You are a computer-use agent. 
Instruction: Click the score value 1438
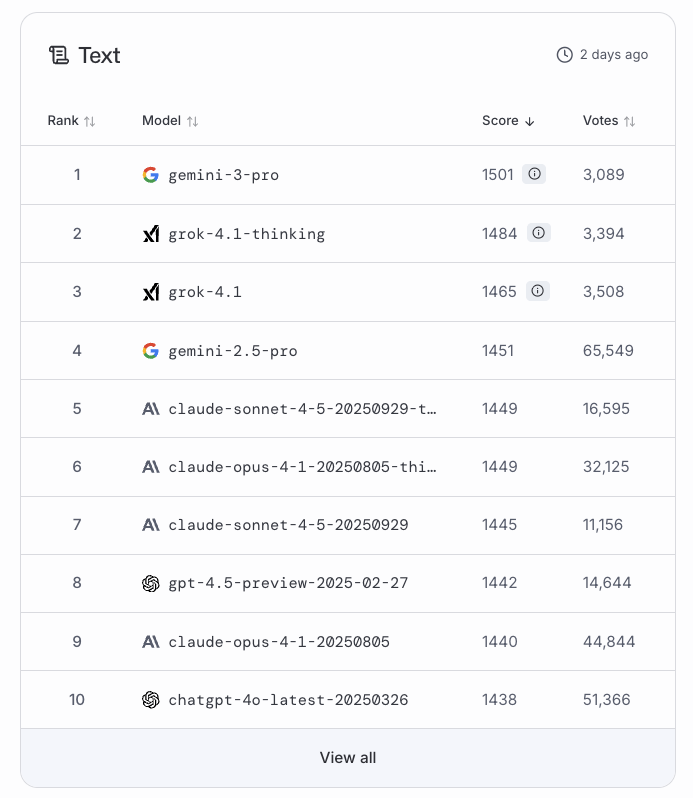tap(500, 700)
